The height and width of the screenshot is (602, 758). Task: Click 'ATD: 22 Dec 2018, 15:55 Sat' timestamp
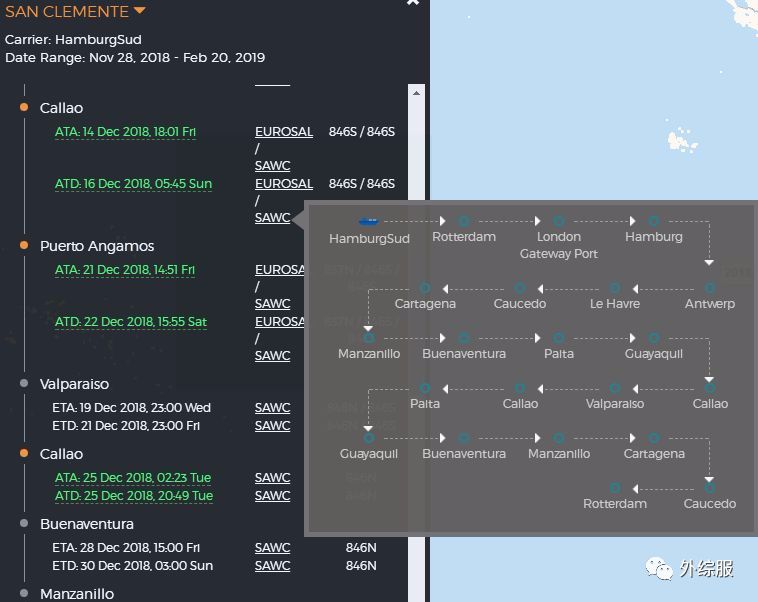coord(131,322)
